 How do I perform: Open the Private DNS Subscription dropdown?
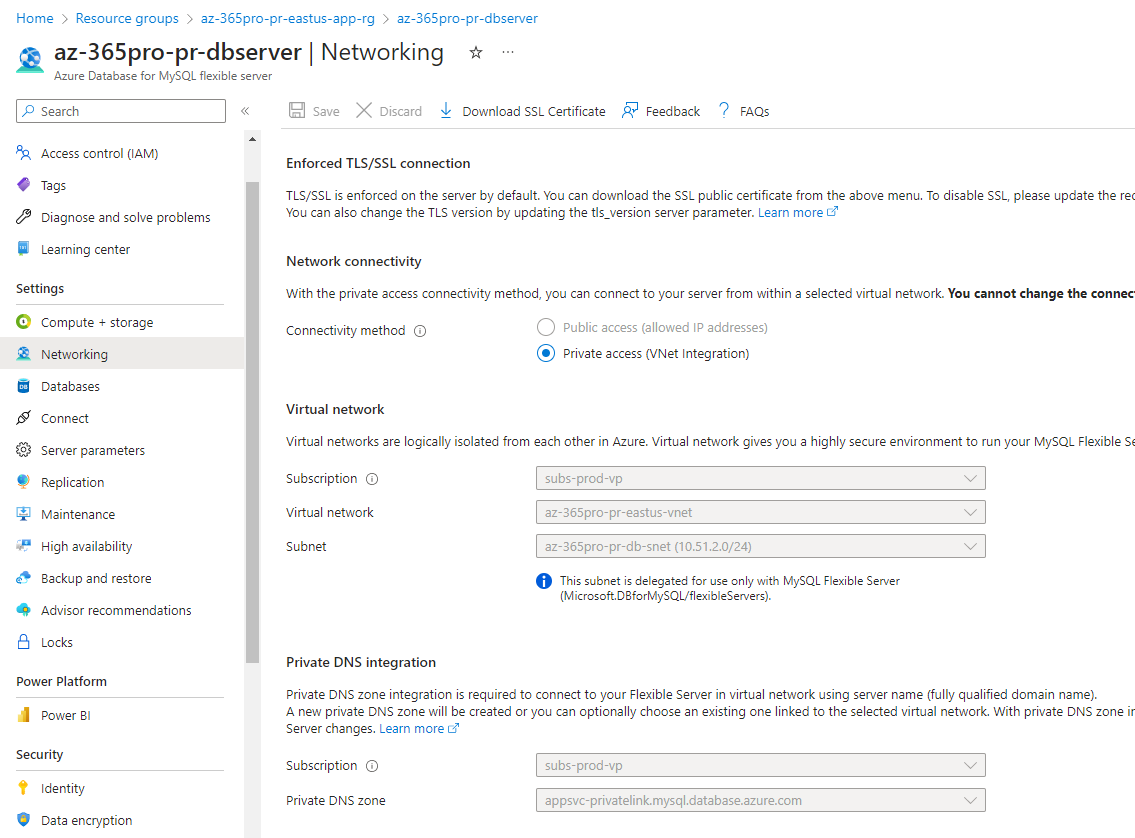pyautogui.click(x=761, y=765)
